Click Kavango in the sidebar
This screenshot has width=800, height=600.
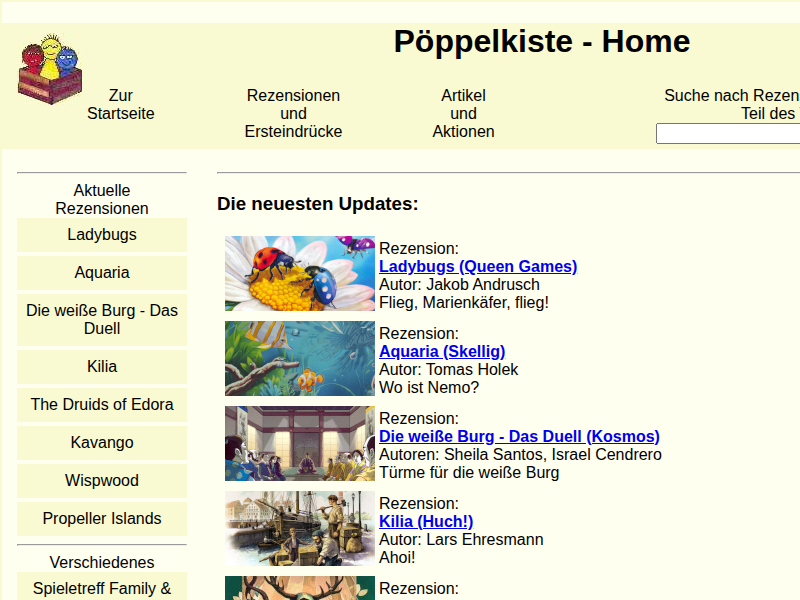point(102,443)
